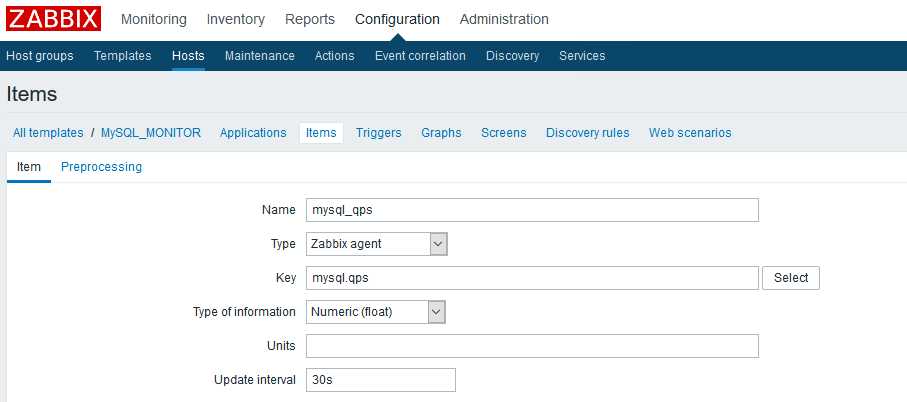Open the MySQL_MONITOR template link
This screenshot has width=907, height=402.
pos(151,132)
